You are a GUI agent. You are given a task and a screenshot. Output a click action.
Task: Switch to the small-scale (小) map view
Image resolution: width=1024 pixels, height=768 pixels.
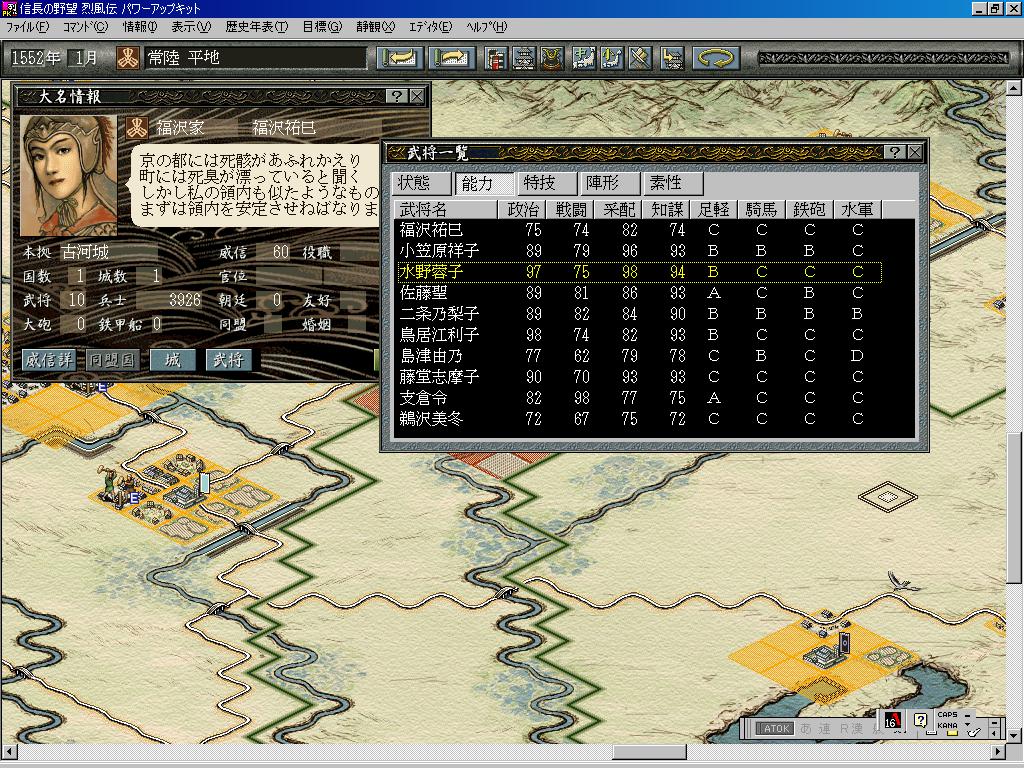point(611,58)
